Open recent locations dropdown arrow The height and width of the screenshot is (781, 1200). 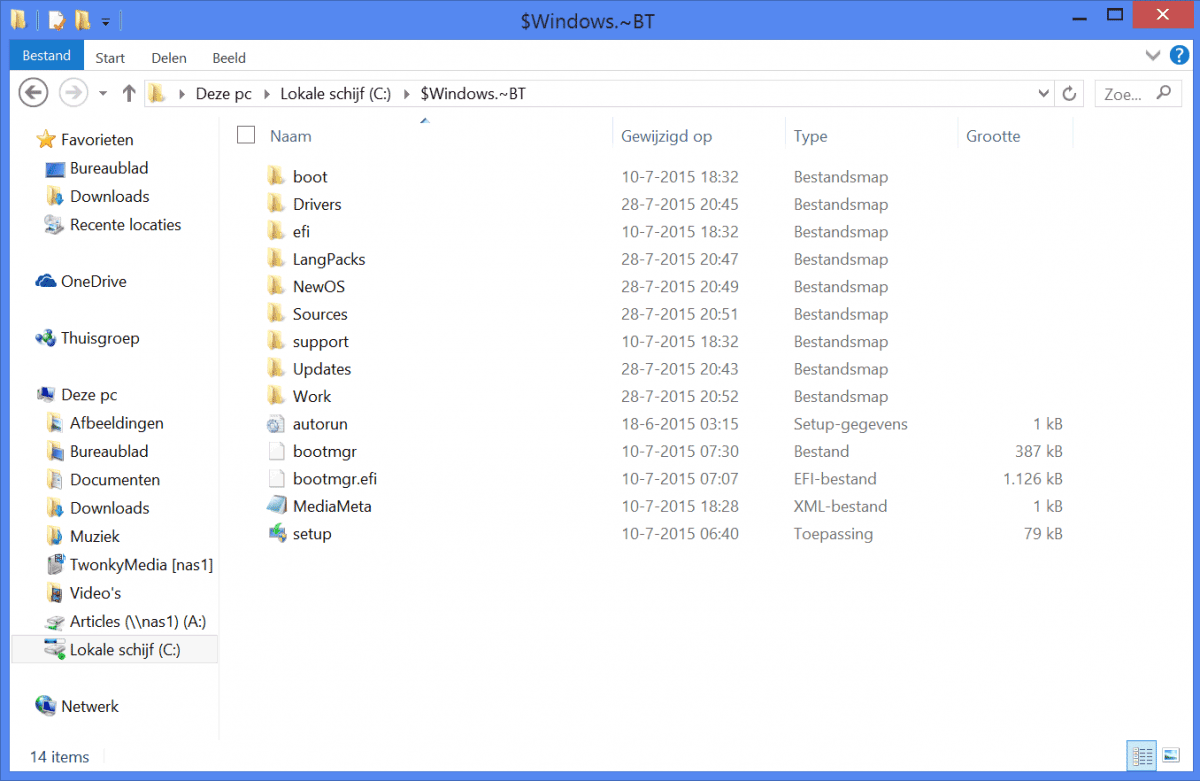point(103,94)
